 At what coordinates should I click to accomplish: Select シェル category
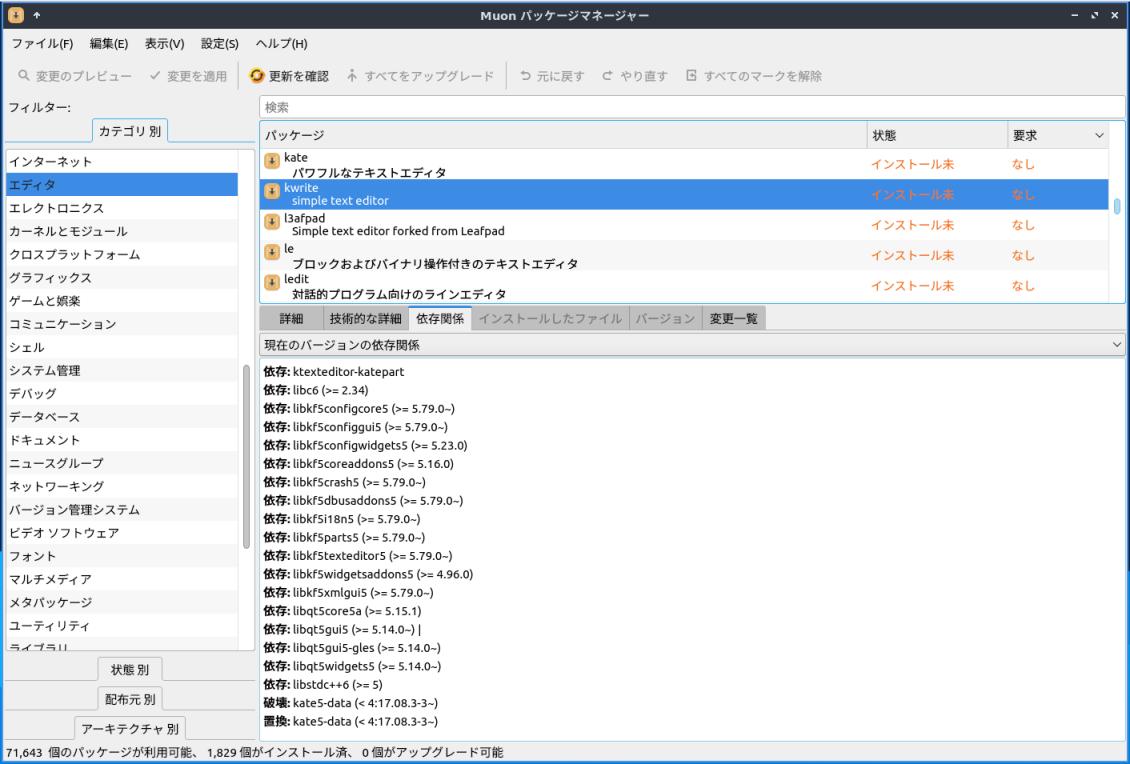point(122,347)
